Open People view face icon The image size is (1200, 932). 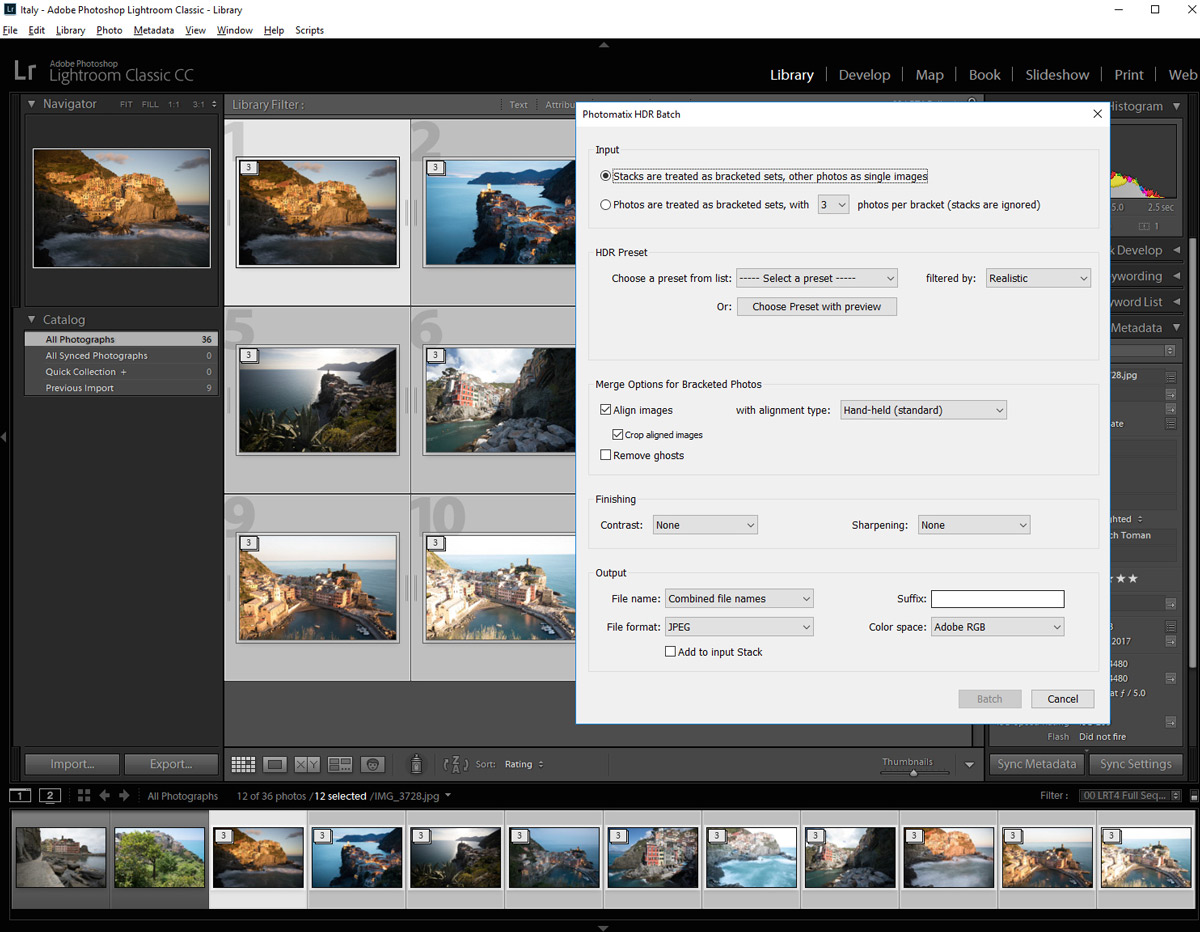coord(373,764)
